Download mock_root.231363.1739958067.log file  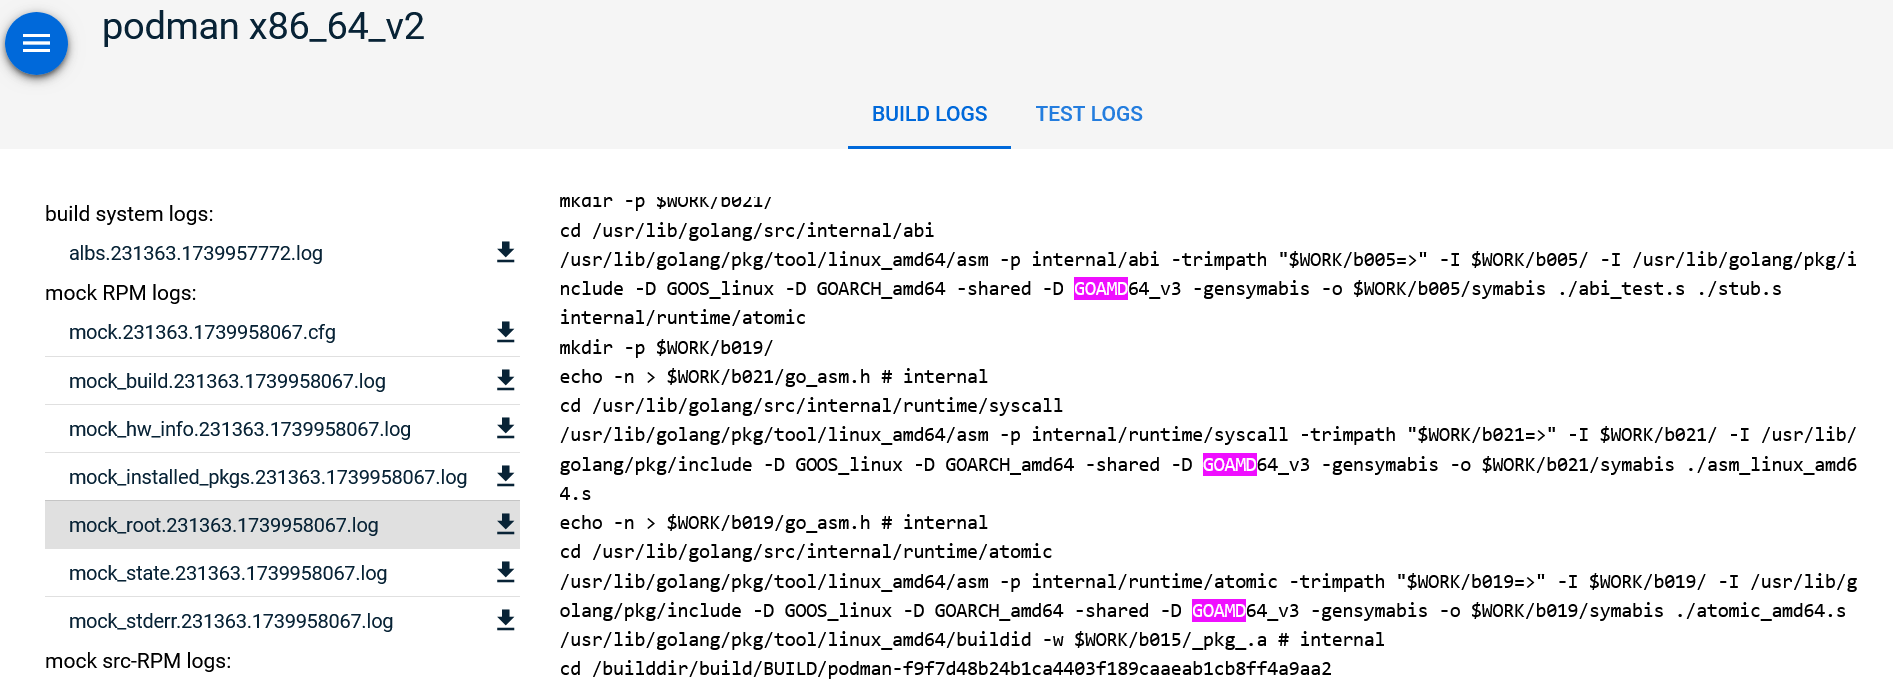[x=506, y=524]
